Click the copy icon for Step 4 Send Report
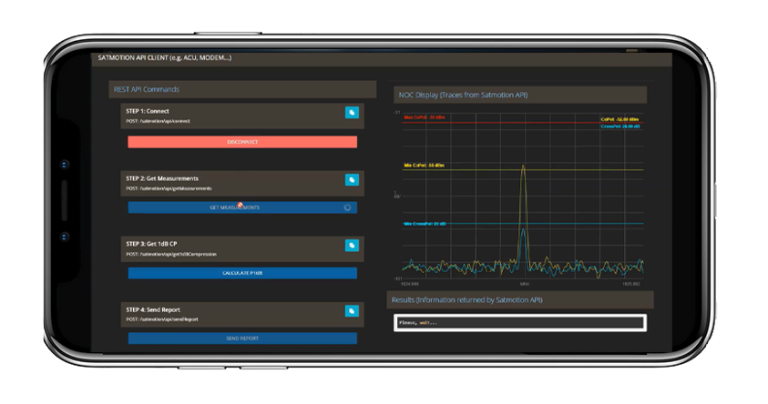 pyautogui.click(x=352, y=311)
